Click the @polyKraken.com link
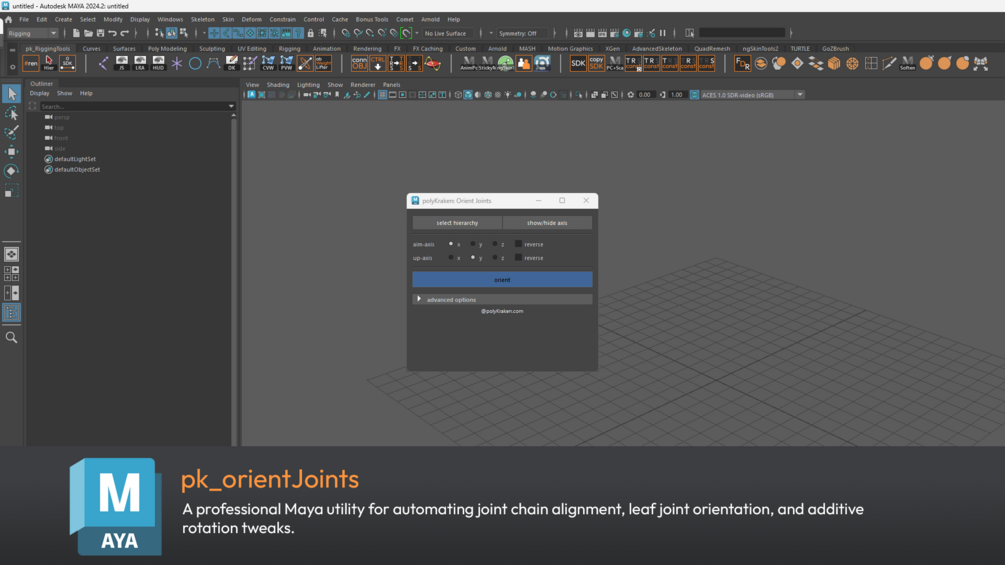Image resolution: width=1005 pixels, height=565 pixels. [x=502, y=311]
